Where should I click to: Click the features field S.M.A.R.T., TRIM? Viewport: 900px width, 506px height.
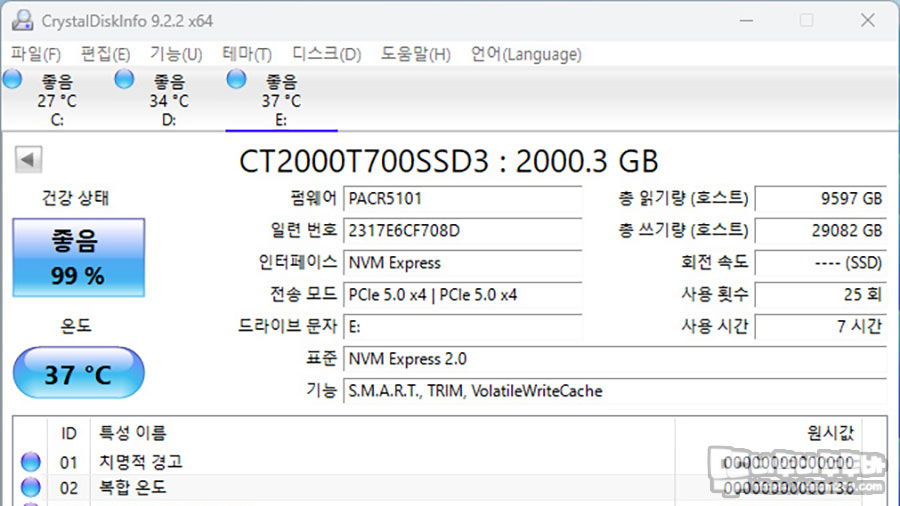tap(615, 391)
